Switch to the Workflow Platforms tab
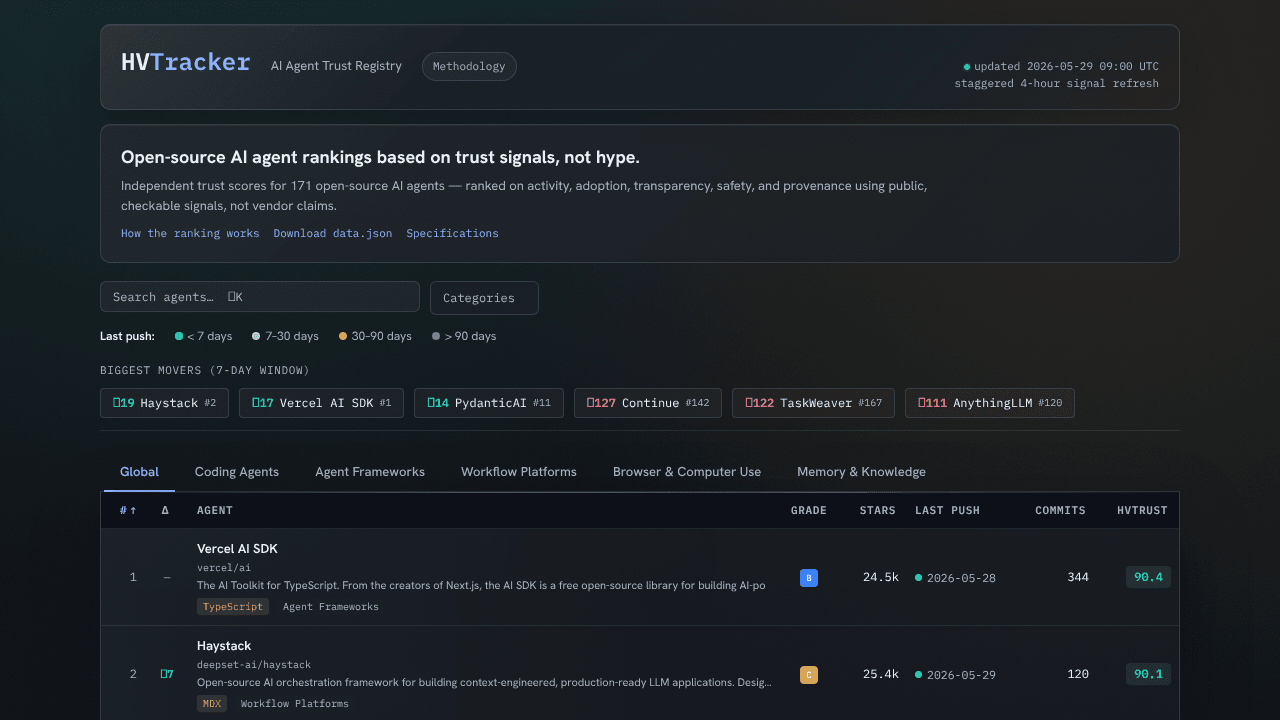Image resolution: width=1280 pixels, height=720 pixels. point(519,472)
